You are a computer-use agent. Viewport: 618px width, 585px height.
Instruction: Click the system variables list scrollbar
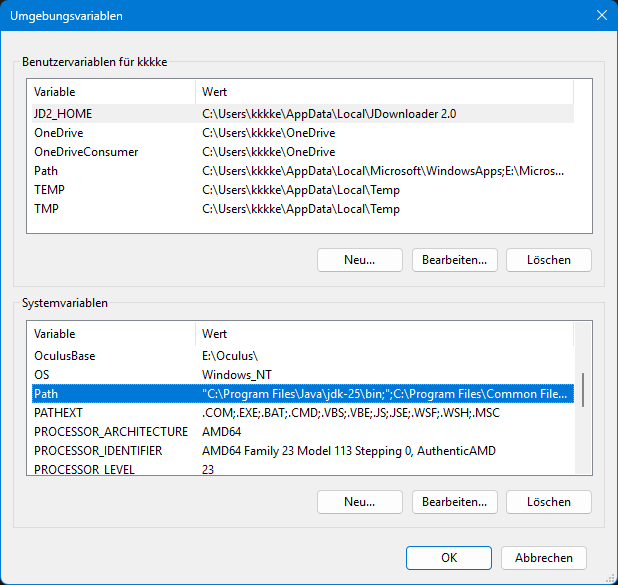click(584, 390)
